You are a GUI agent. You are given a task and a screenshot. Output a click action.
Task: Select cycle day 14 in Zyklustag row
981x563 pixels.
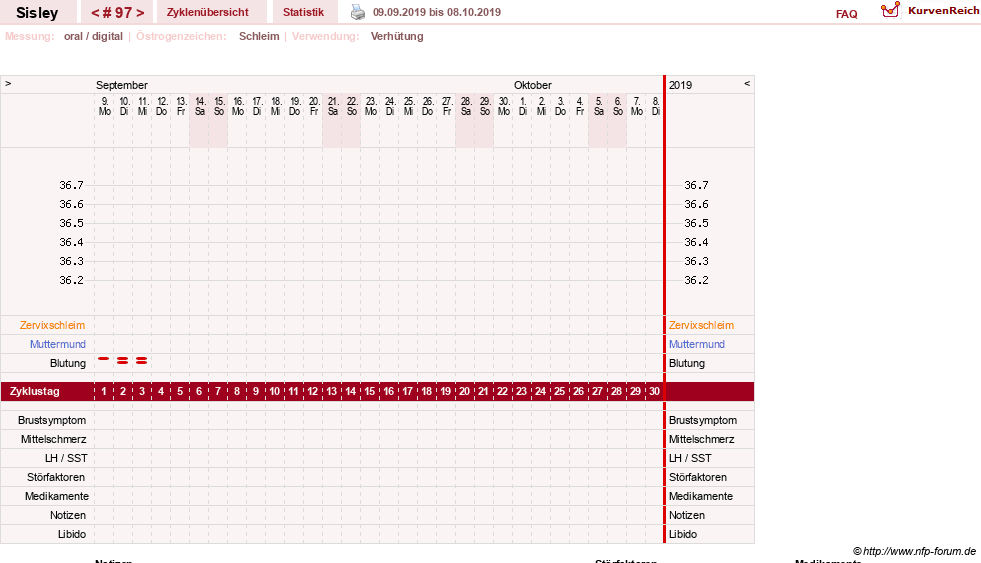tap(350, 392)
